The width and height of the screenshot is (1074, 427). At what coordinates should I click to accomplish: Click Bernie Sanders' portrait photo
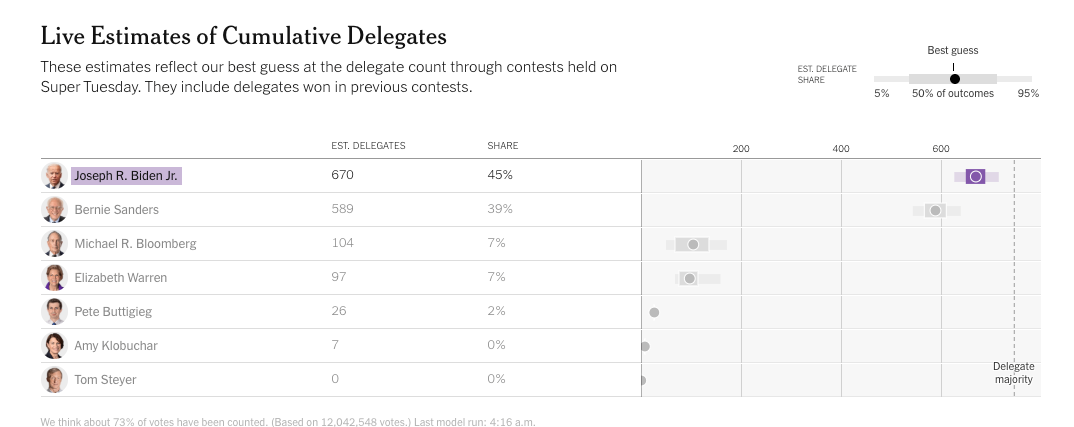pos(53,210)
